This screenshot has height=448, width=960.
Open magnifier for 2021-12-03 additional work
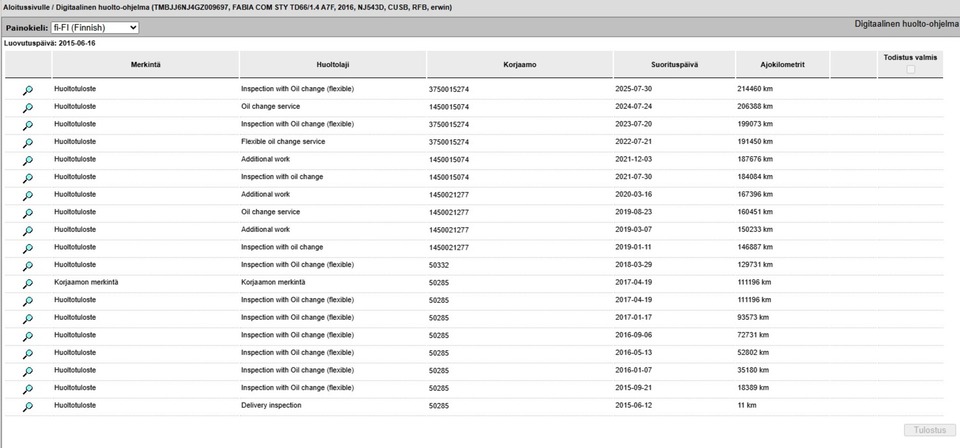click(28, 160)
